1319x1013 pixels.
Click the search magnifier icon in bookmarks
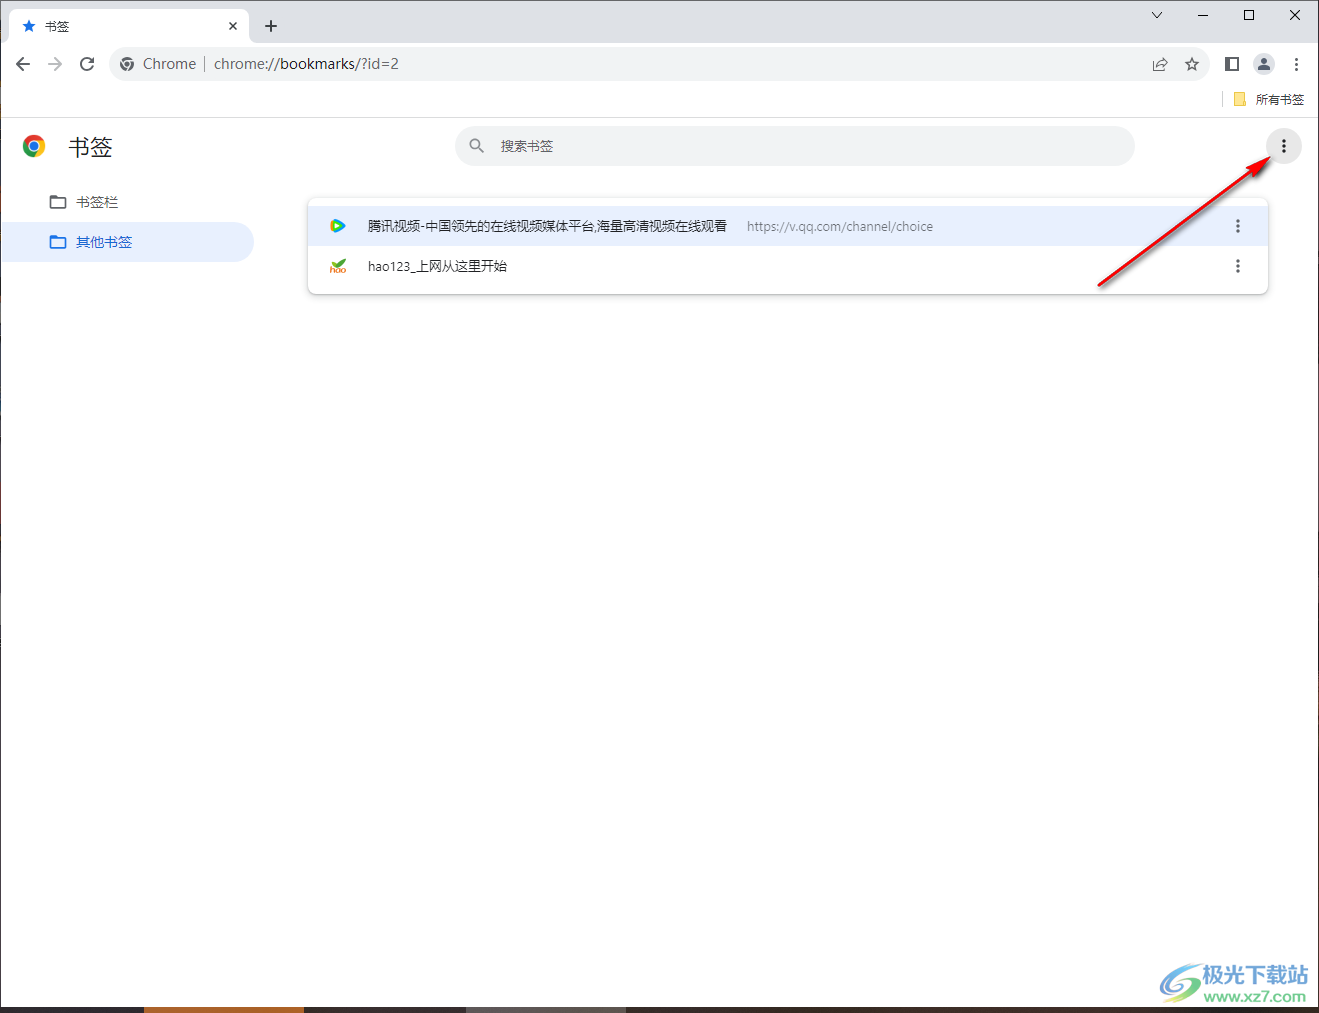(477, 146)
